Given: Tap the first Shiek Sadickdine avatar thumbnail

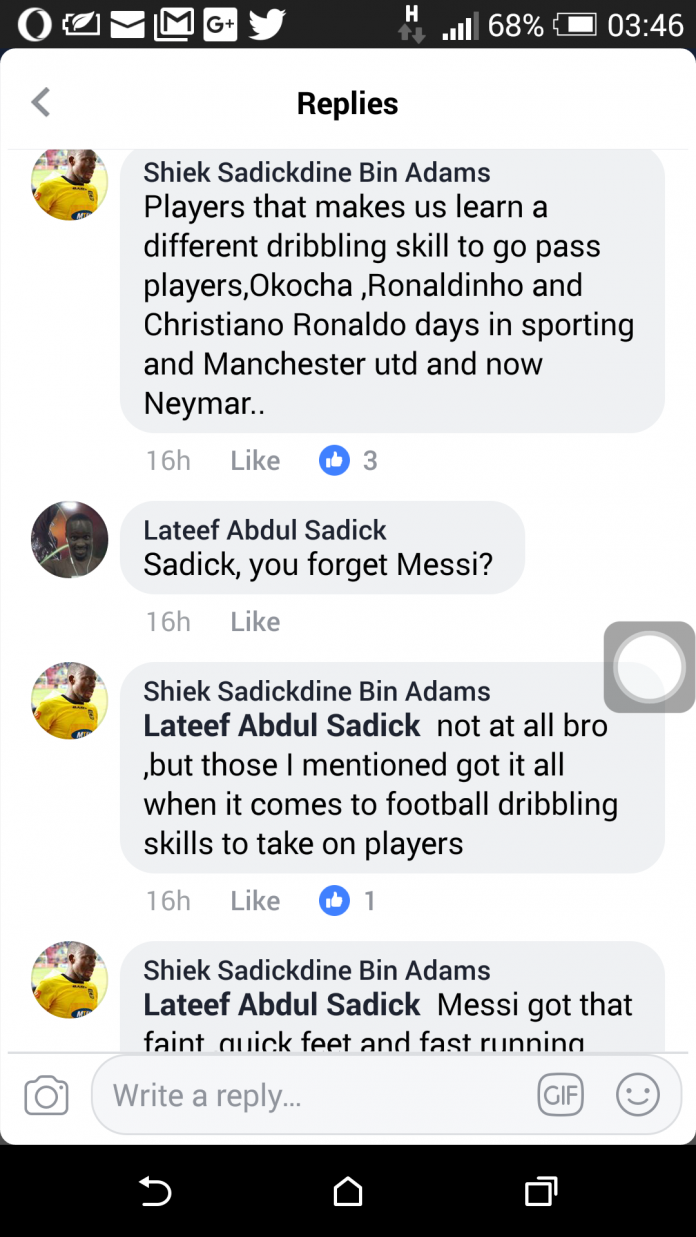Looking at the screenshot, I should pyautogui.click(x=70, y=183).
